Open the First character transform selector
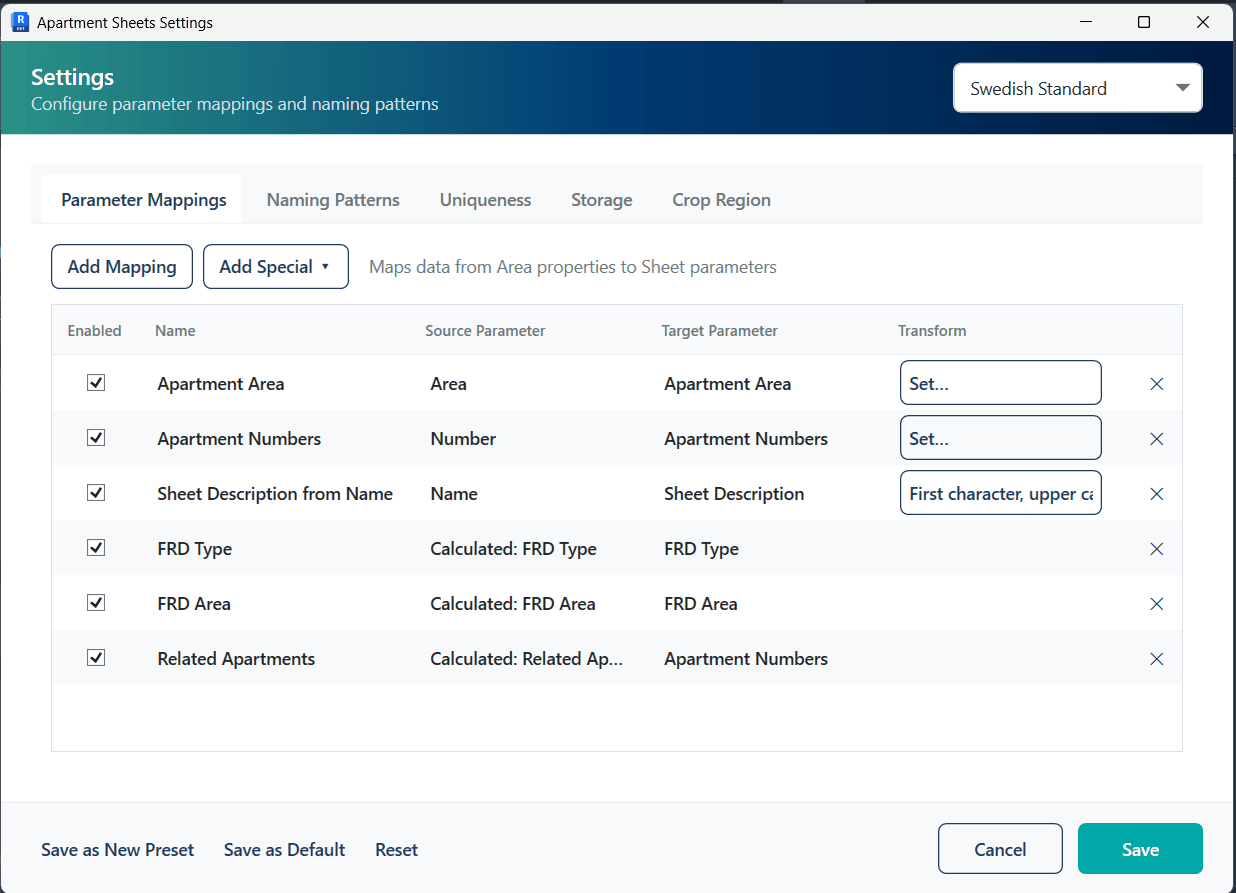Viewport: 1236px width, 893px height. [x=1001, y=493]
